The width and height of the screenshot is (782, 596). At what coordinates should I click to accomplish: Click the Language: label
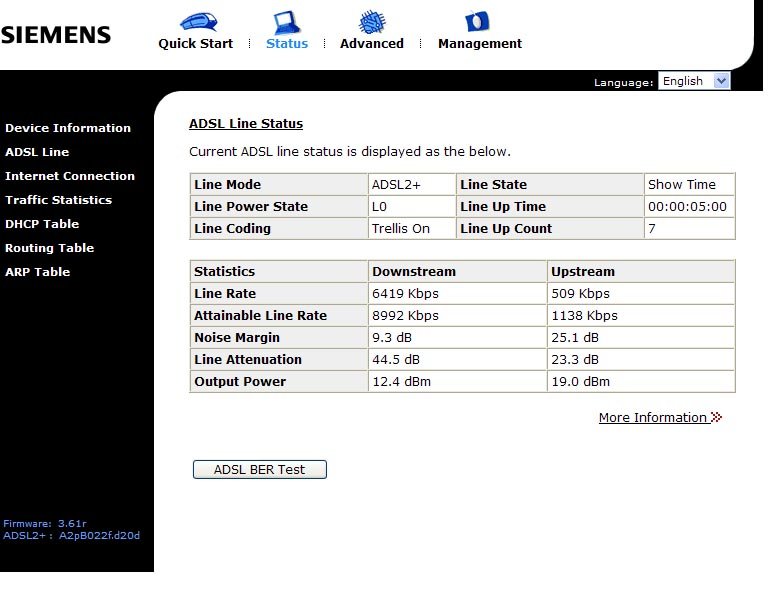coord(623,83)
